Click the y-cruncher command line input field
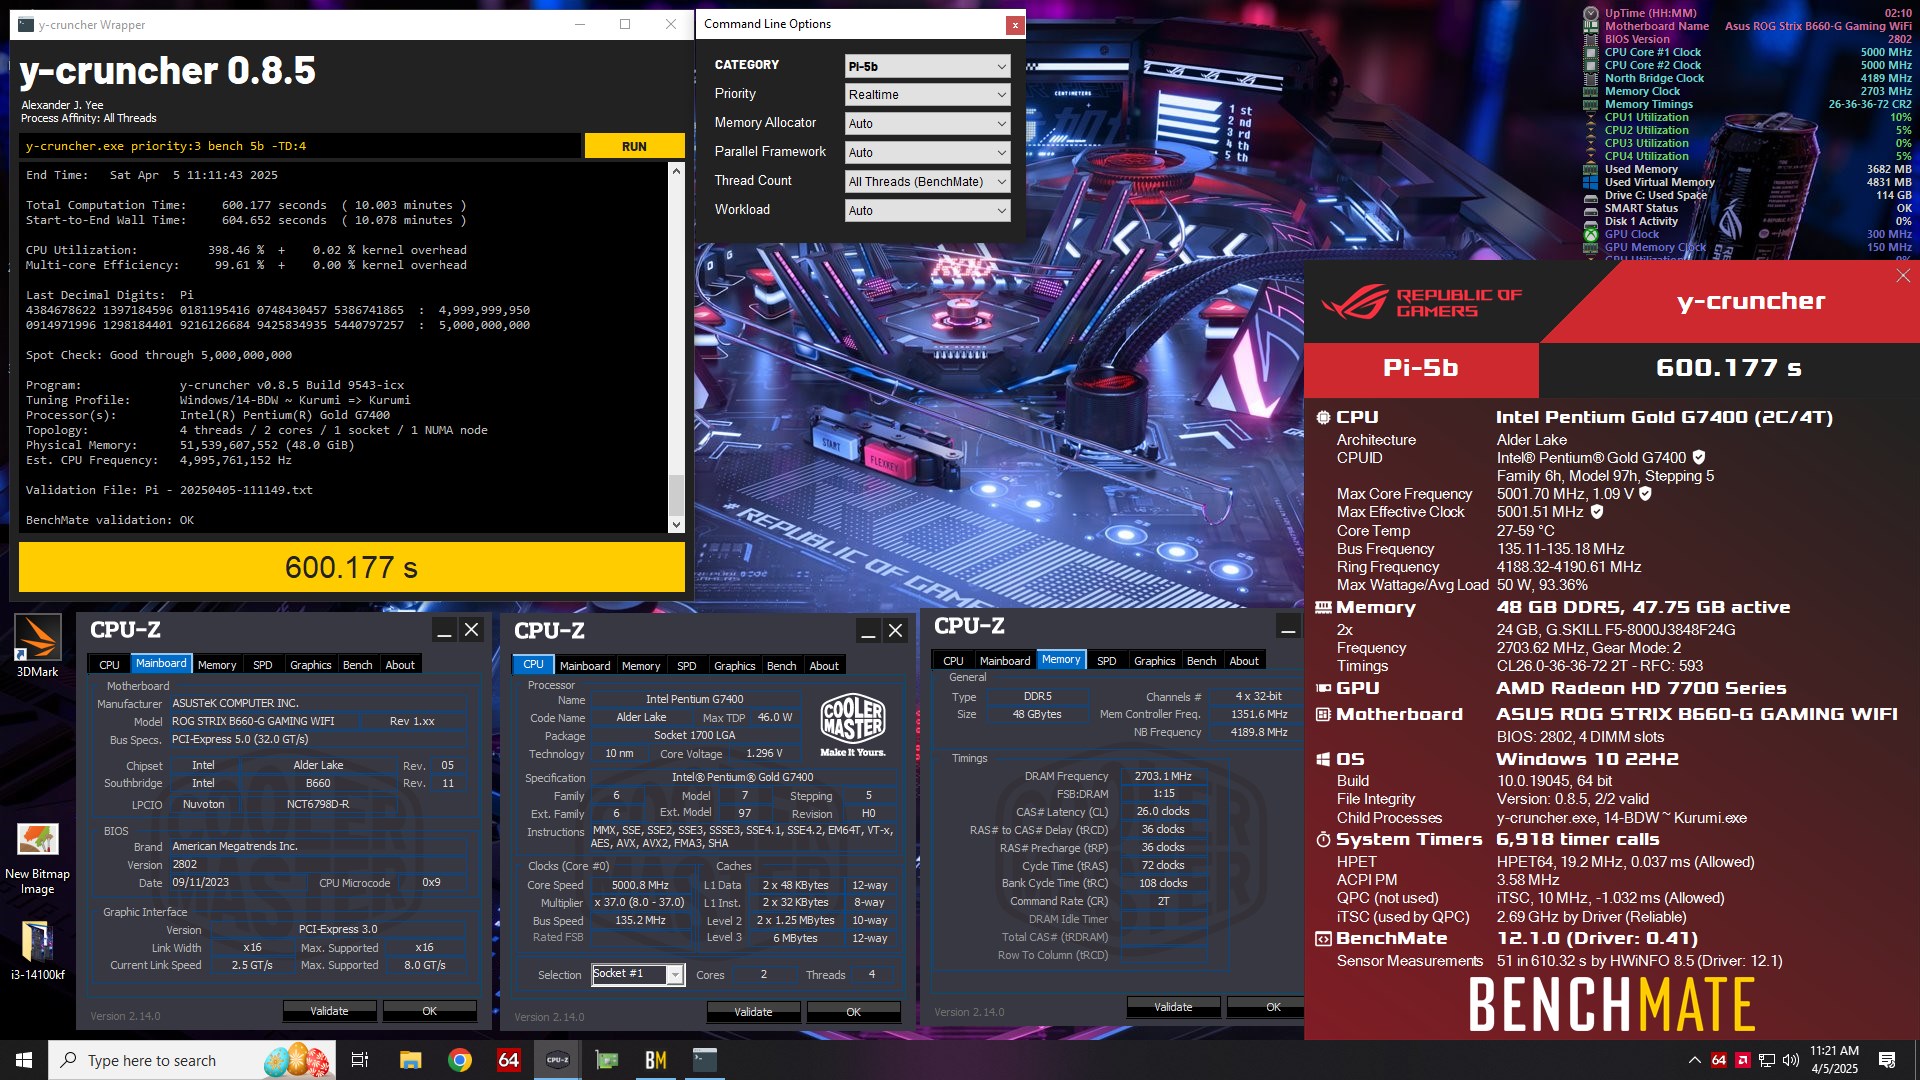The image size is (1920, 1080). 300,146
